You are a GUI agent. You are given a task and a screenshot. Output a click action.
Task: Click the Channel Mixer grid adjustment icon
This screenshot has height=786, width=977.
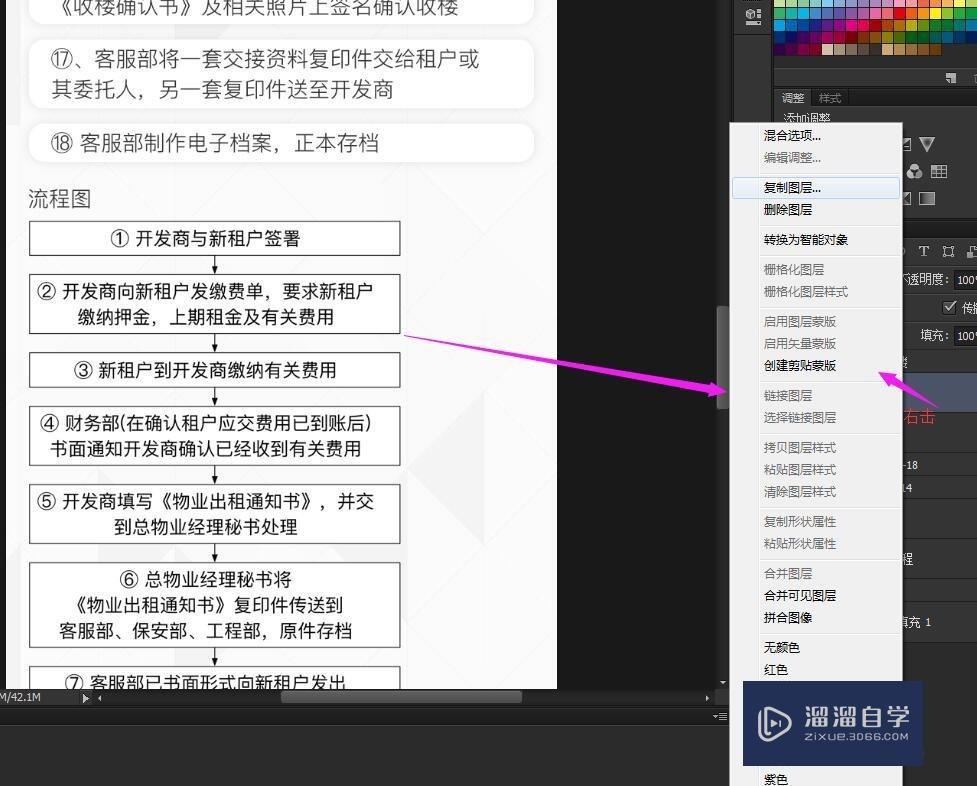[x=940, y=171]
